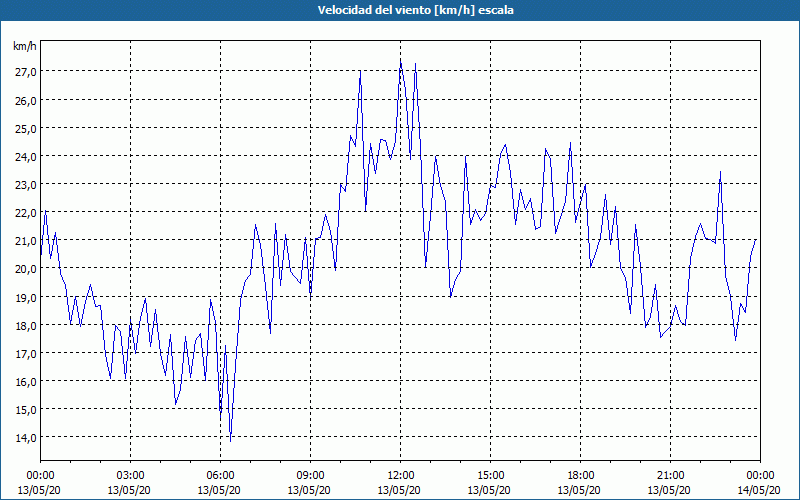
Task: Click the 18,0 y-axis label
Action: point(25,326)
